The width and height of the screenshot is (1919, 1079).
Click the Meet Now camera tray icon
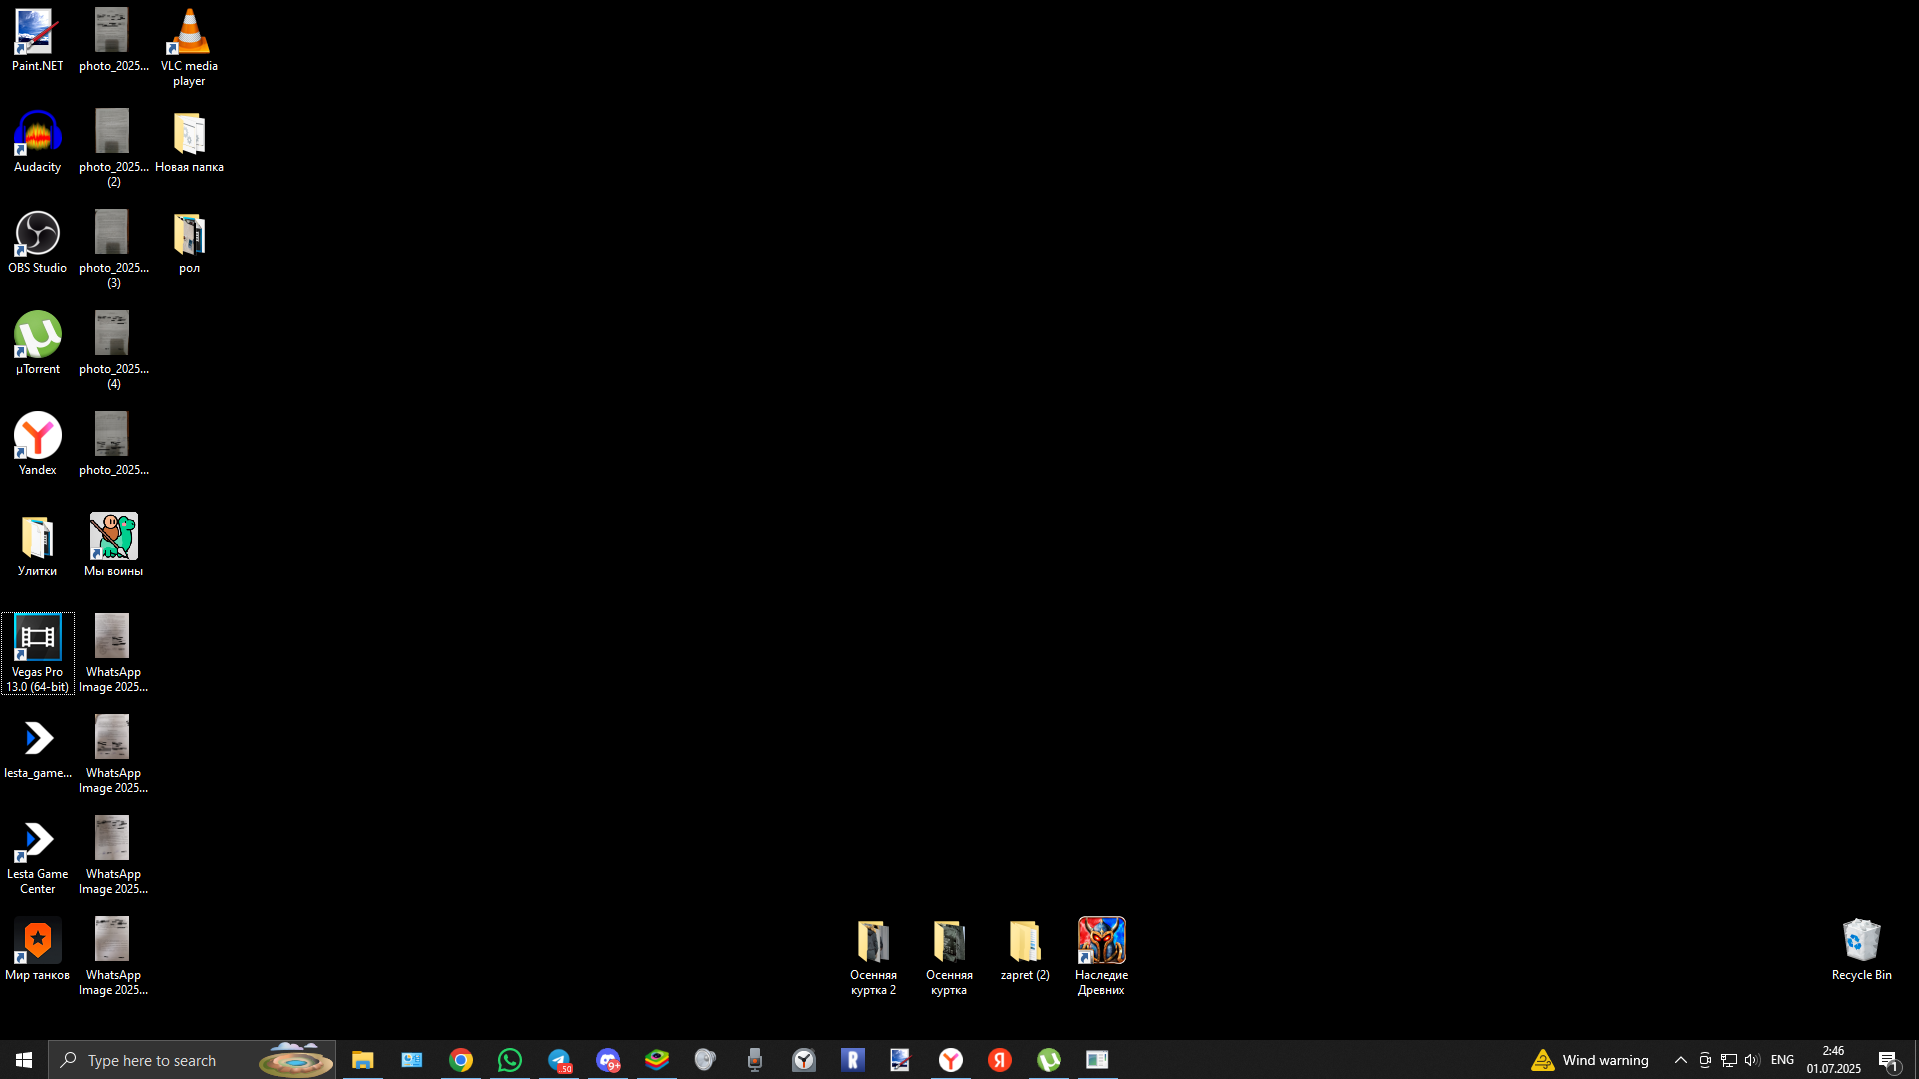1705,1060
